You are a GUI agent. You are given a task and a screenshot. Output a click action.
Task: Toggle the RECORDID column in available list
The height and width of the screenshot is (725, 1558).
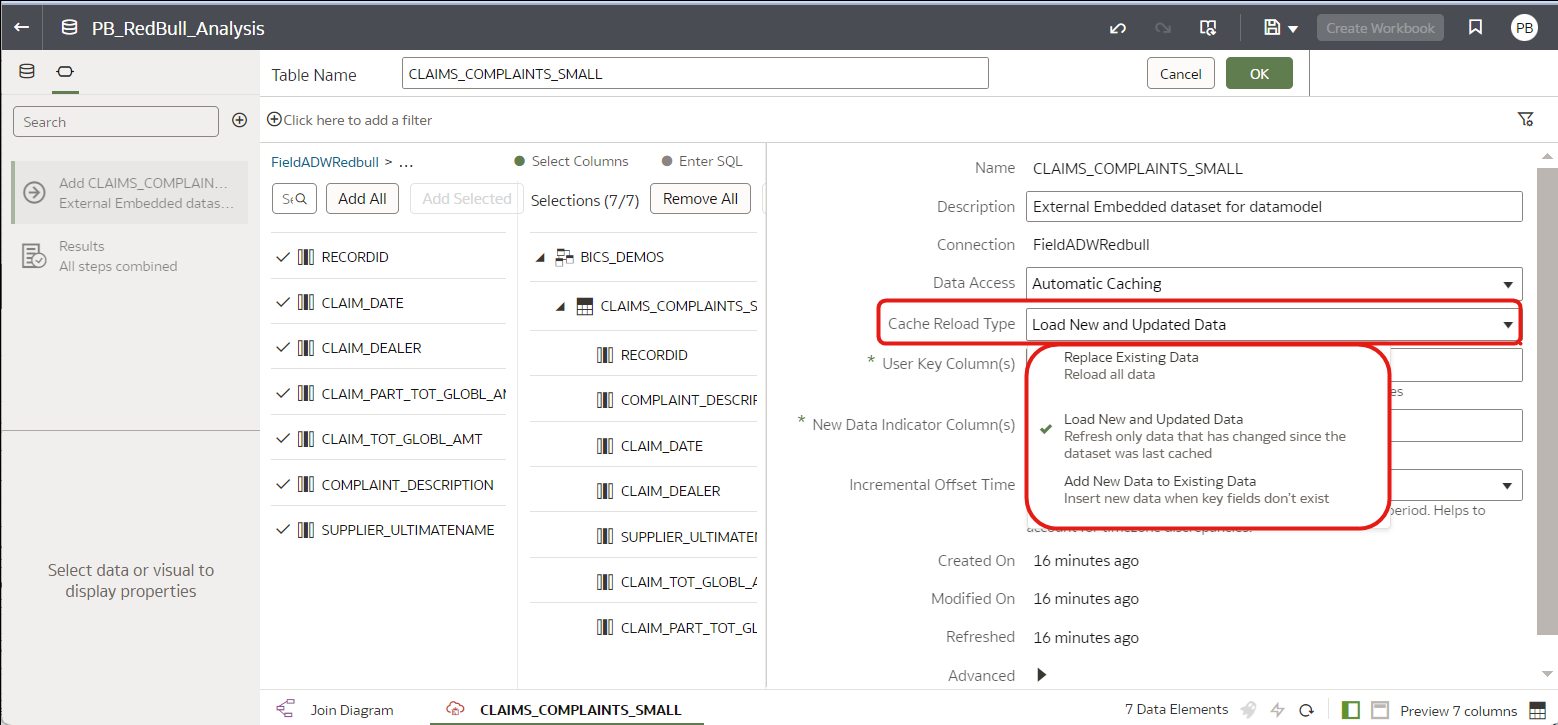click(x=388, y=257)
